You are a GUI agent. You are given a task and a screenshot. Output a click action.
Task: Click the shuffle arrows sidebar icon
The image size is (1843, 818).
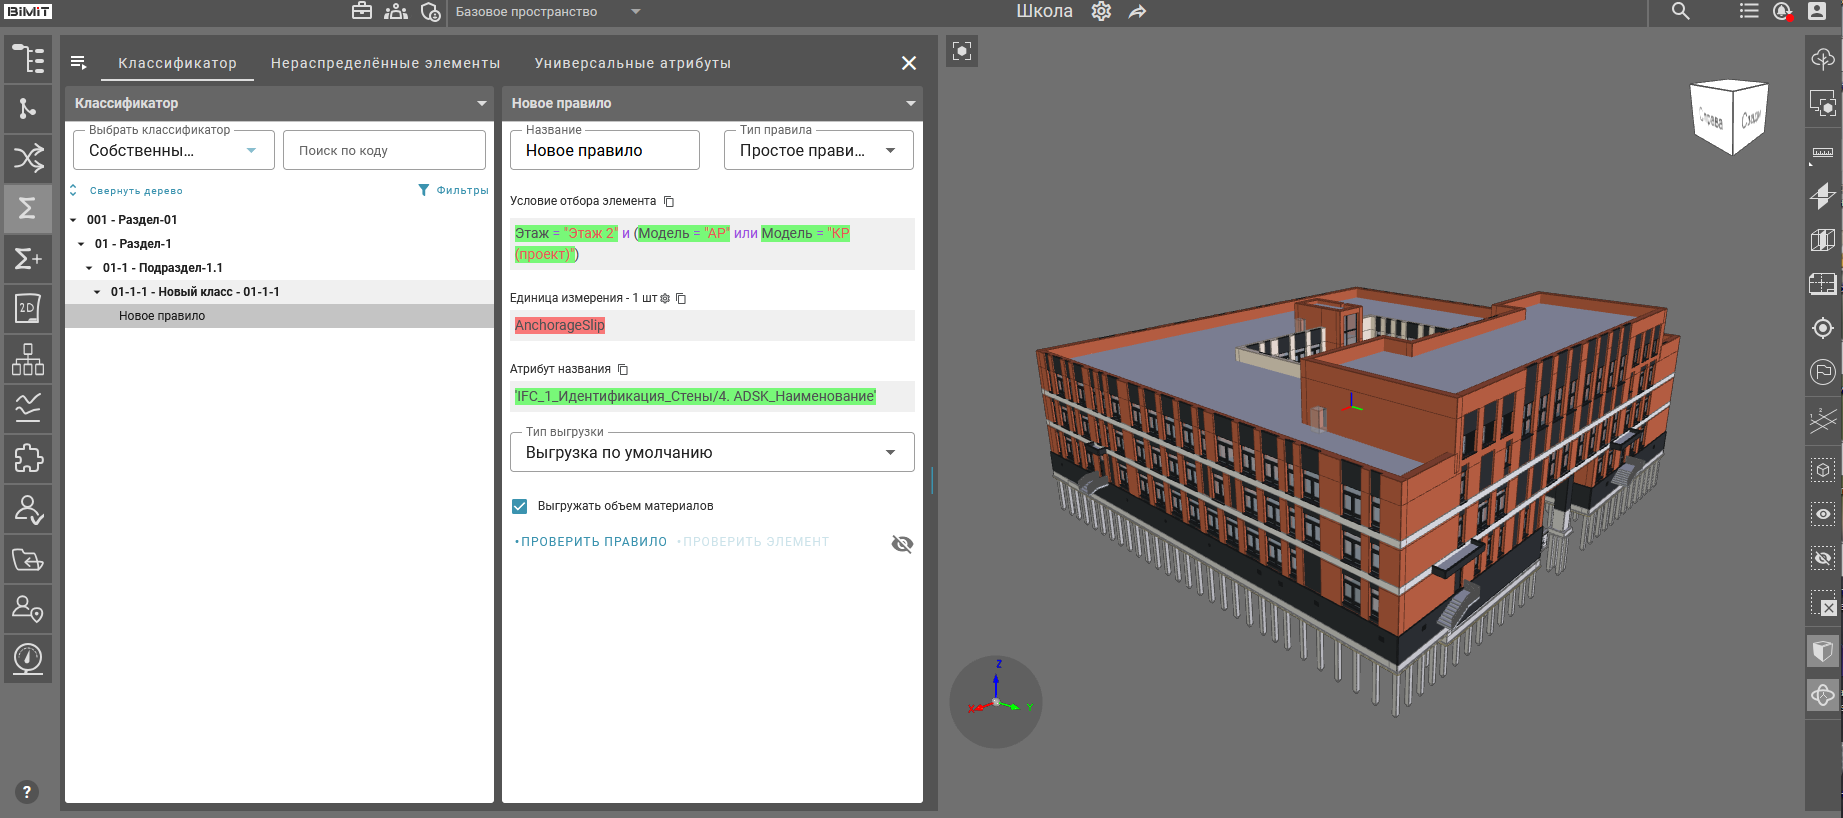tap(28, 158)
